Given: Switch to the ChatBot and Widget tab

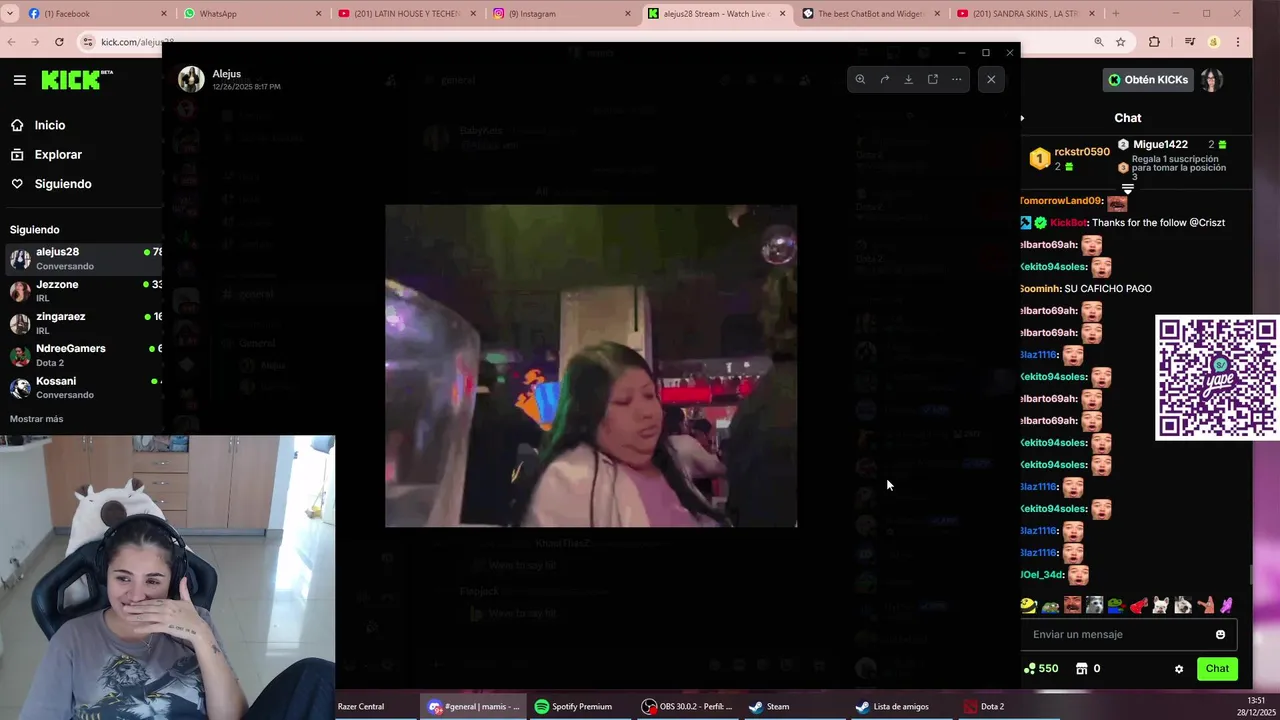Looking at the screenshot, I should [870, 13].
